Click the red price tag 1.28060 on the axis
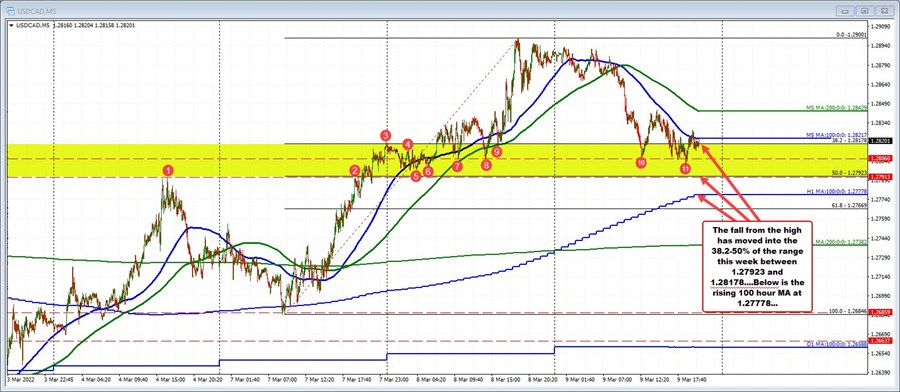This screenshot has height=392, width=900. tap(879, 158)
